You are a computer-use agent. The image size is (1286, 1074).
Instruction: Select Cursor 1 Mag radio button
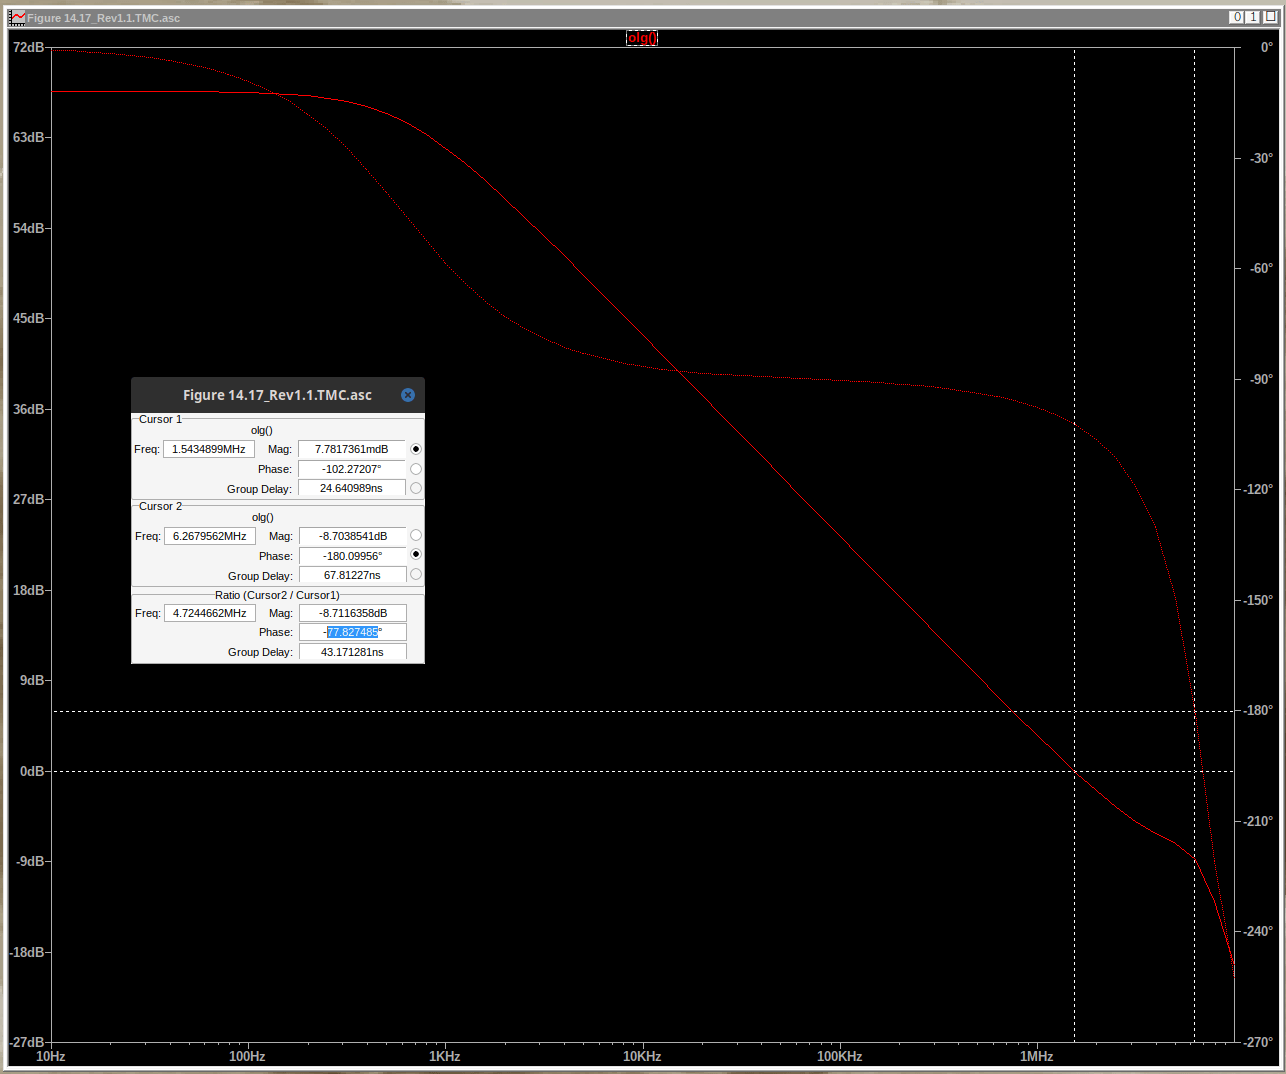coord(416,449)
